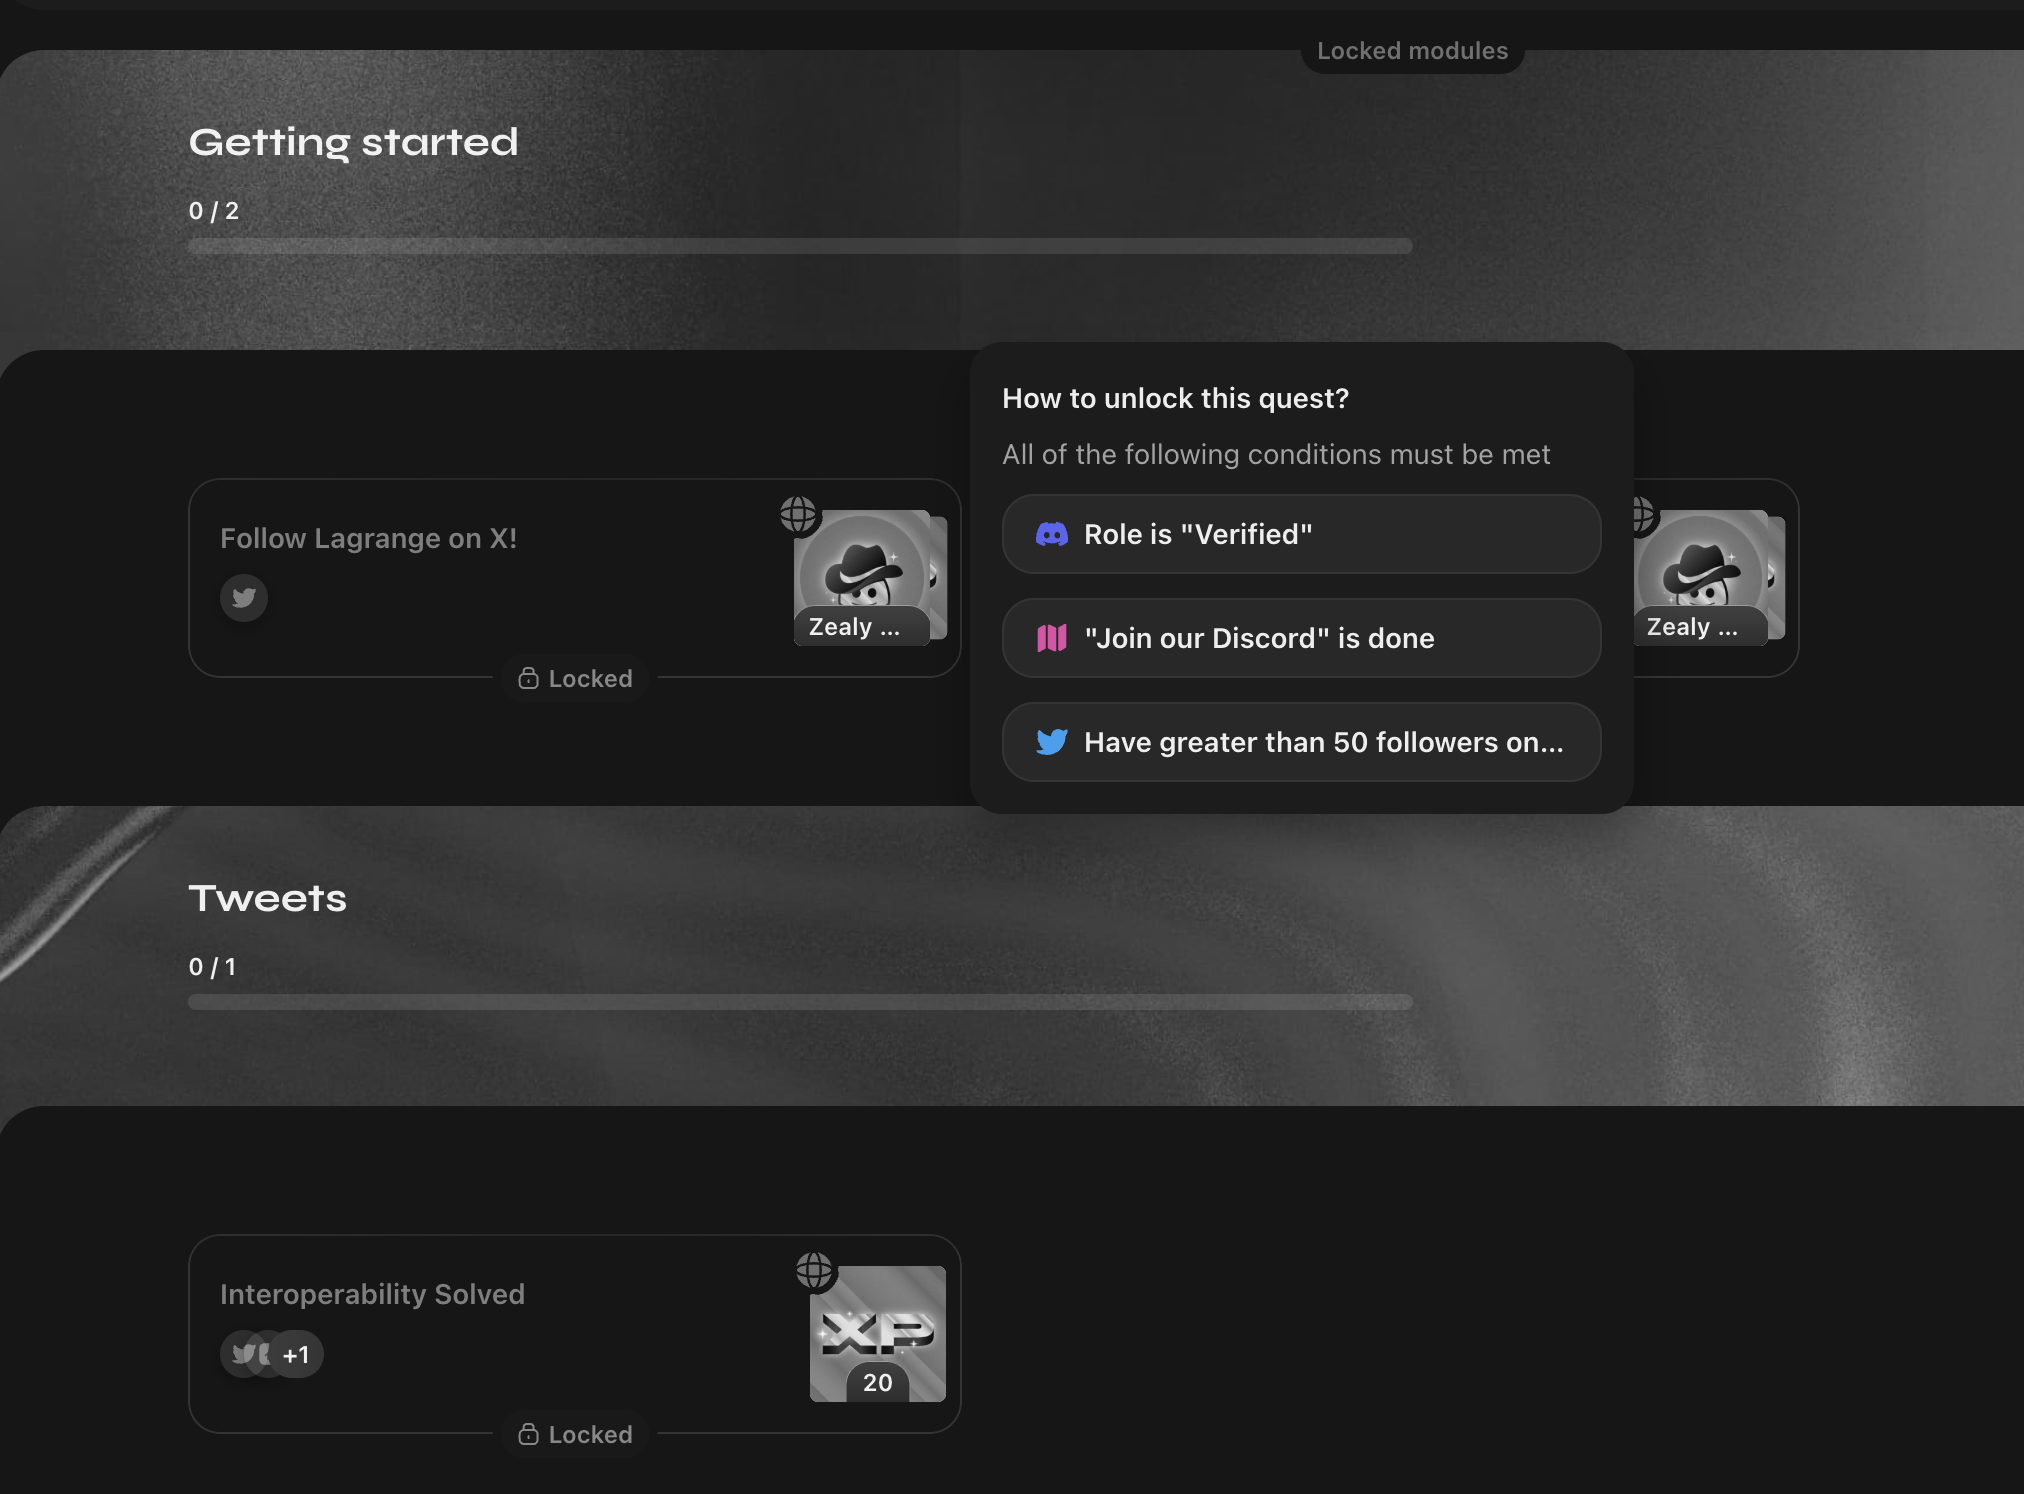
Task: Click Getting started progress bar
Action: click(800, 246)
